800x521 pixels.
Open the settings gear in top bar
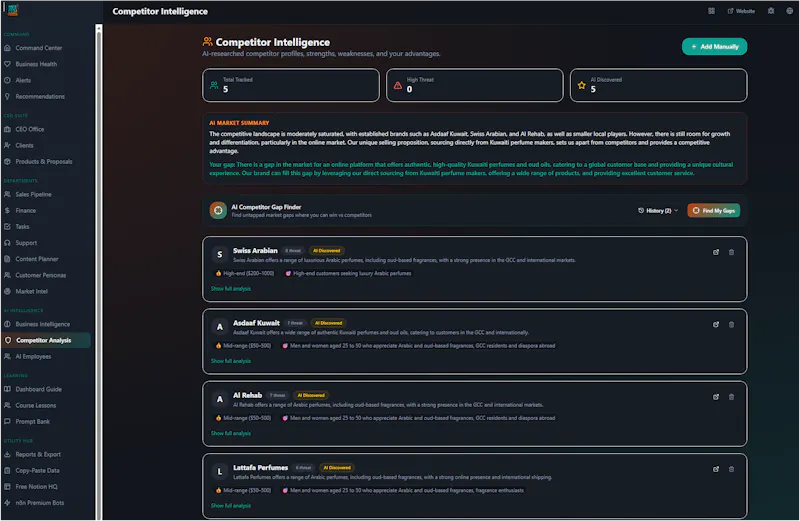pyautogui.click(x=771, y=11)
